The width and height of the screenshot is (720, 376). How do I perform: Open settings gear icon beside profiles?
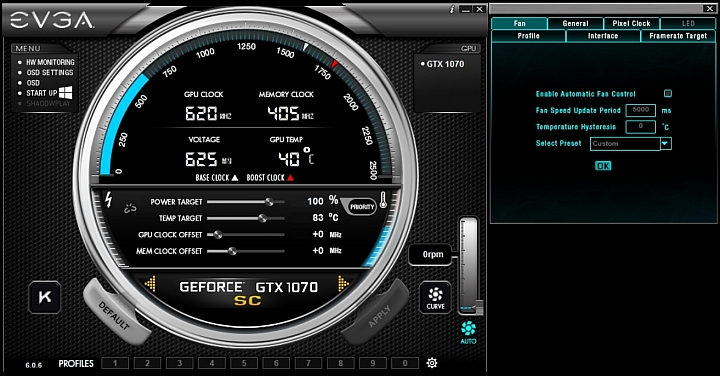[432, 363]
